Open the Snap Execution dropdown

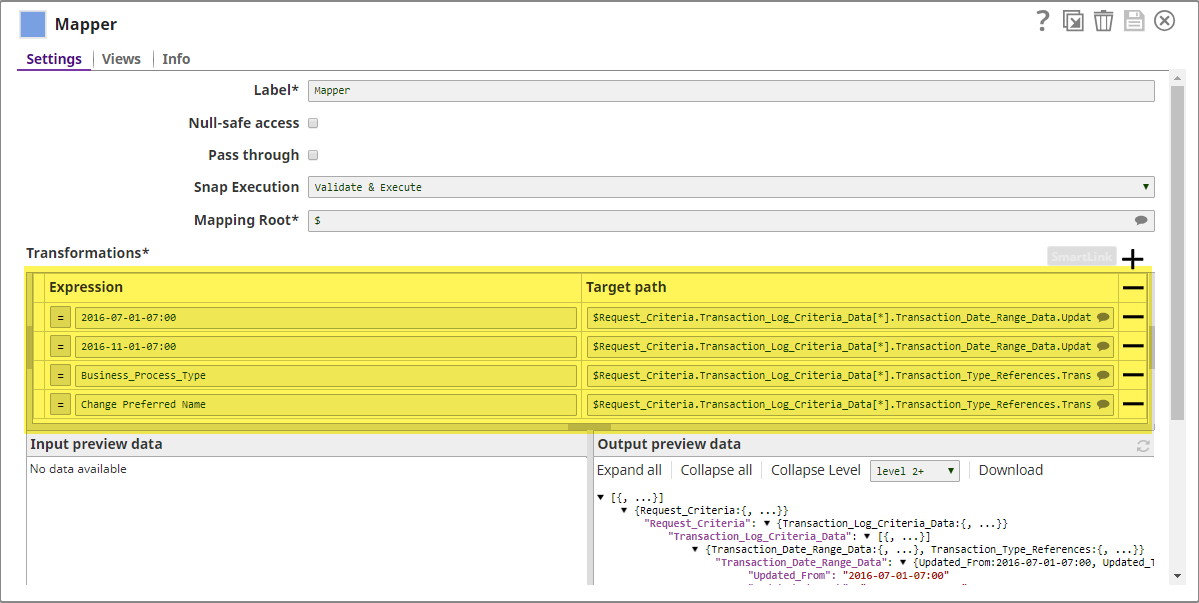[731, 187]
